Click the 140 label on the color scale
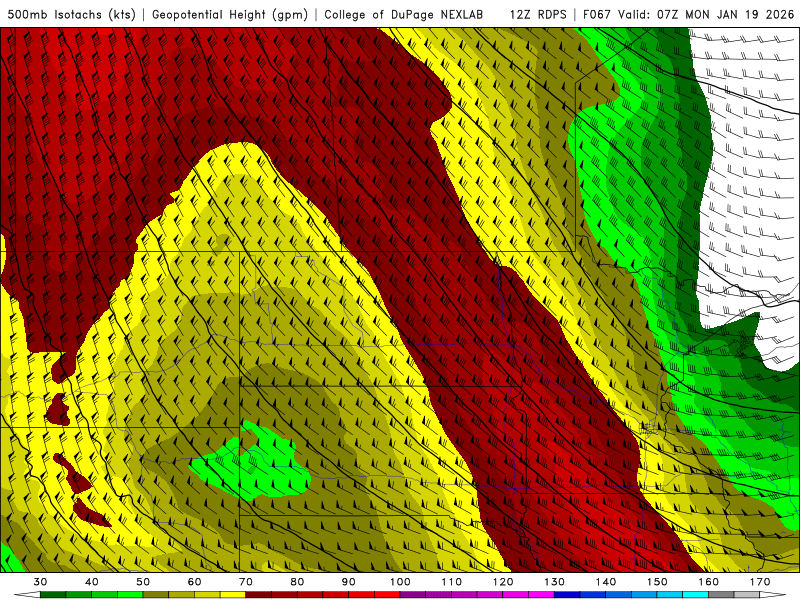Image resolution: width=800 pixels, height=600 pixels. pyautogui.click(x=606, y=582)
